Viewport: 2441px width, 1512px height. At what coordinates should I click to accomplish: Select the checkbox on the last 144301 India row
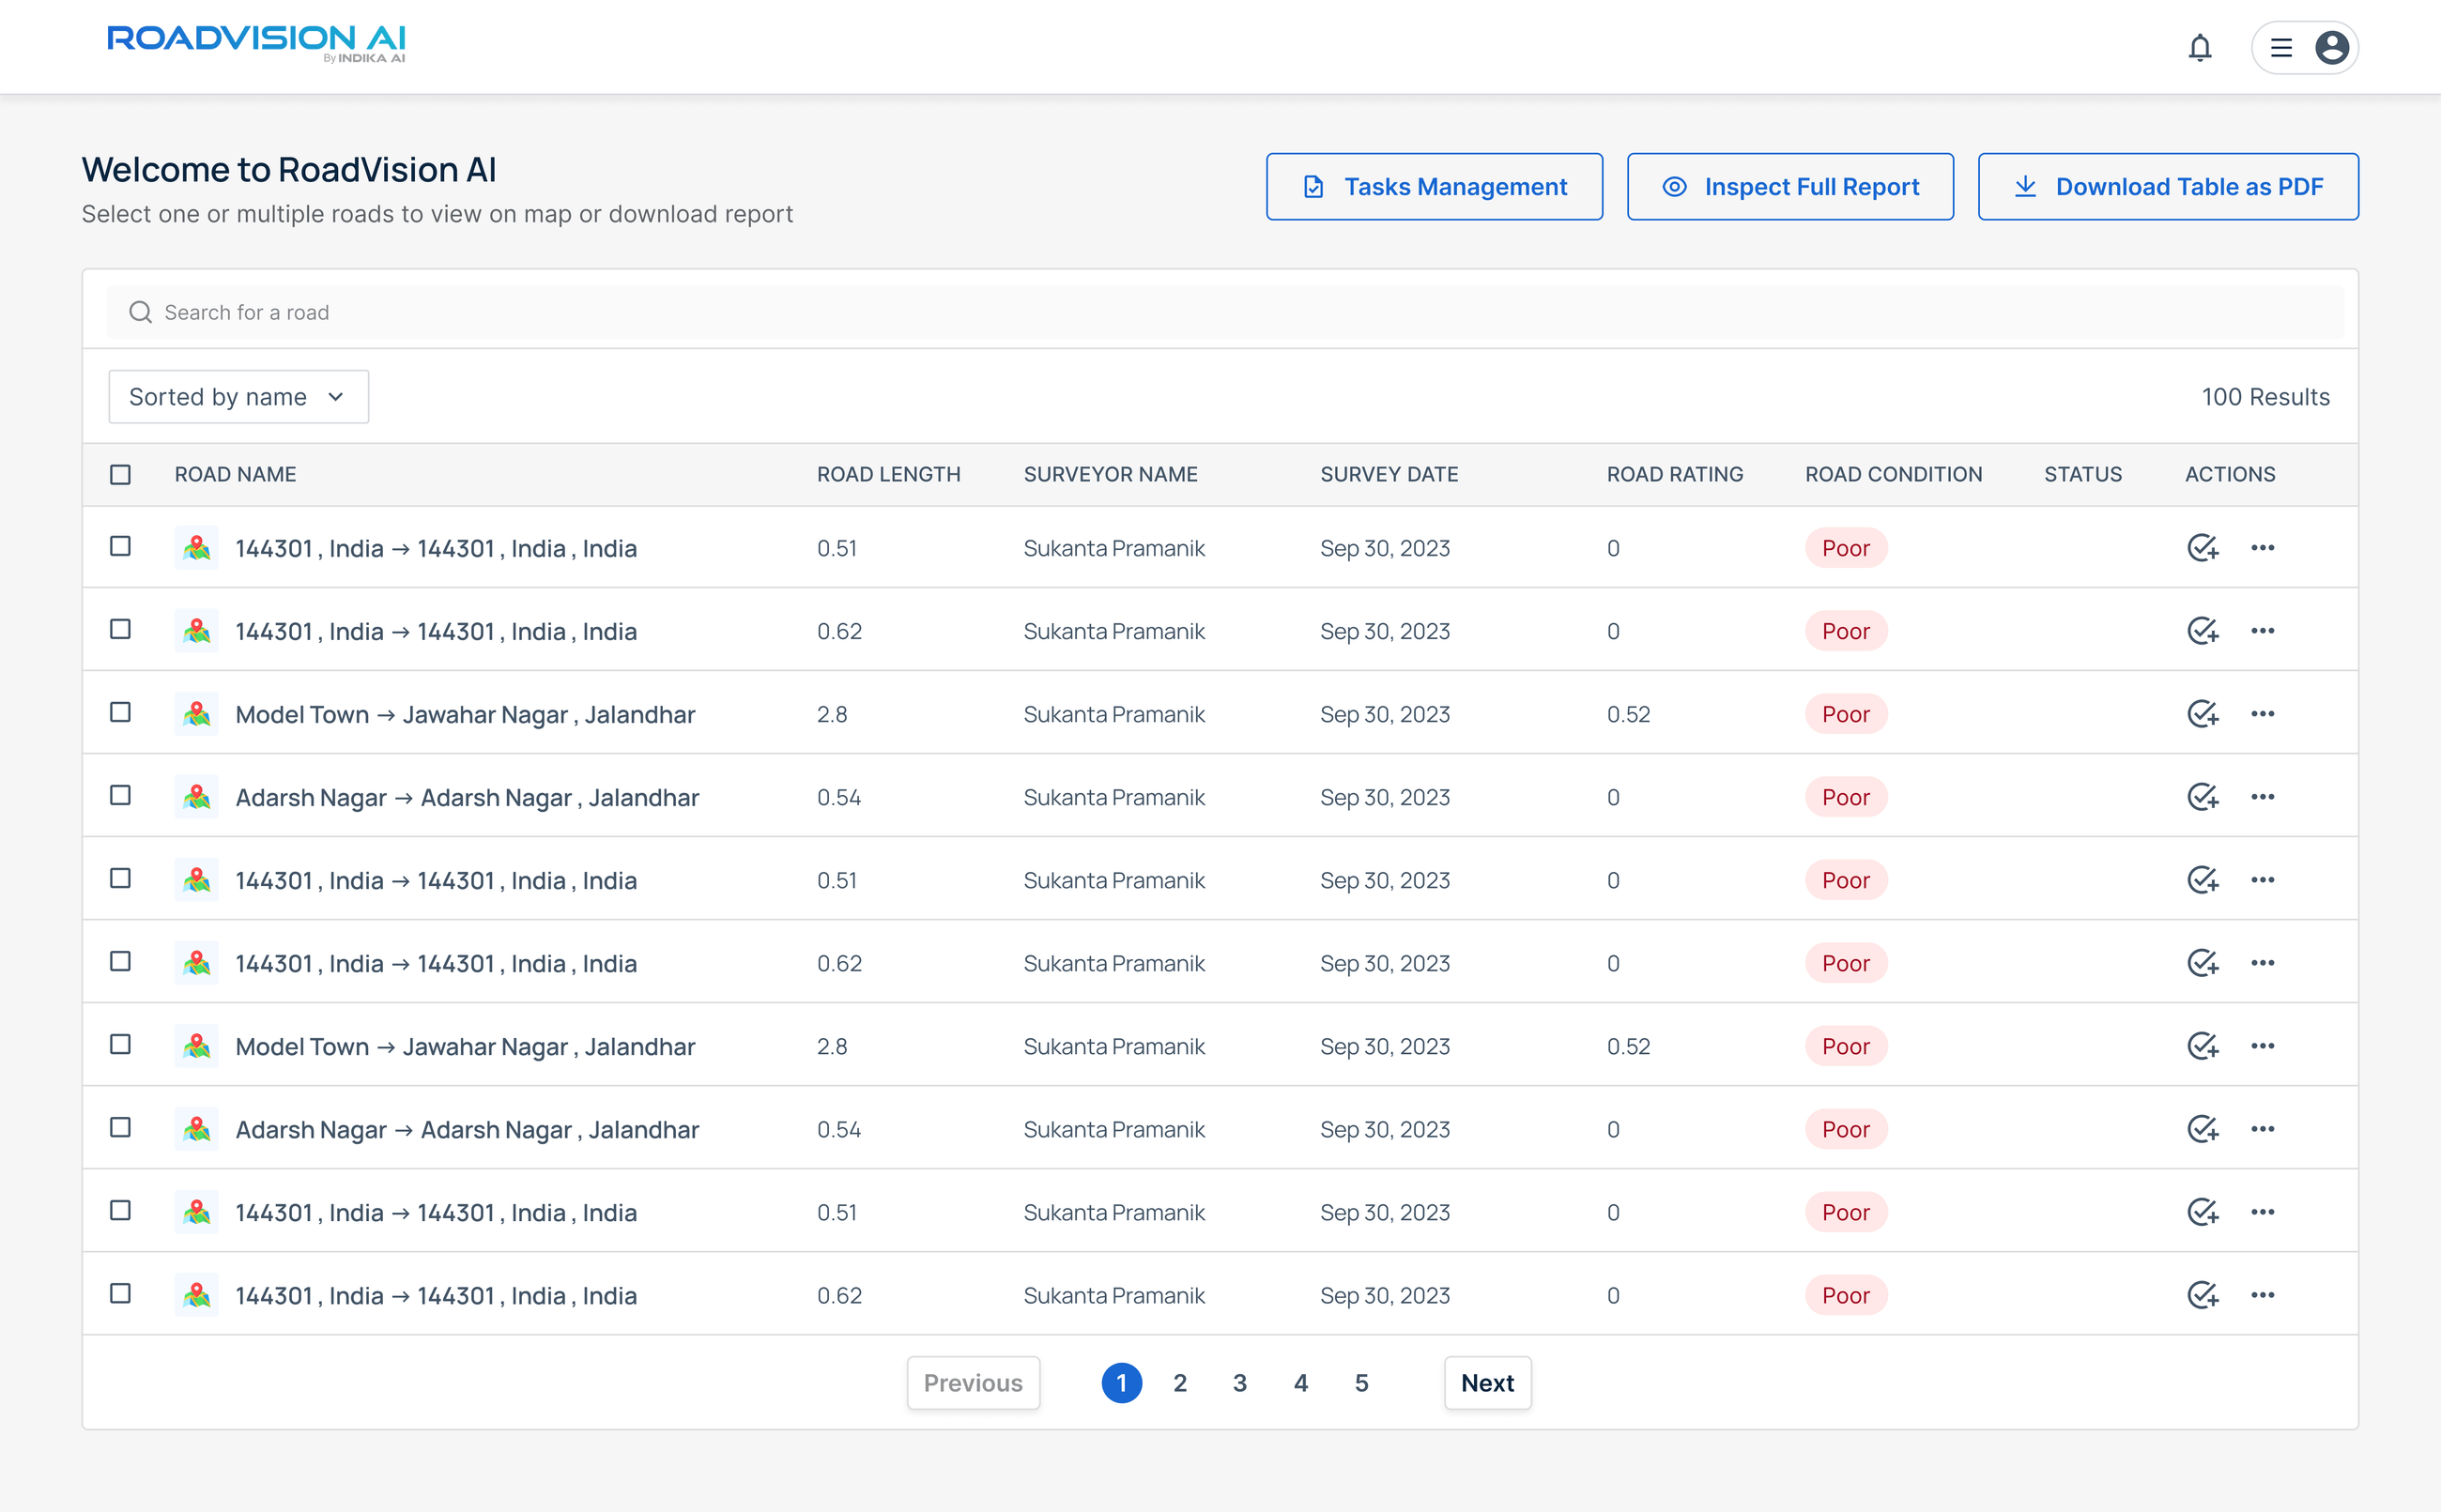coord(121,1294)
